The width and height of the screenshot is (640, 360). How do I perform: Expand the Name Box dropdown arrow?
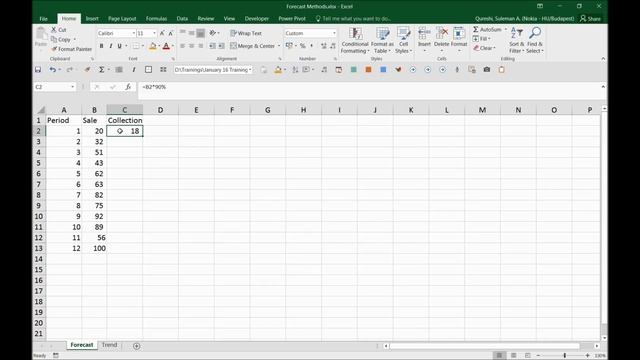(72, 87)
